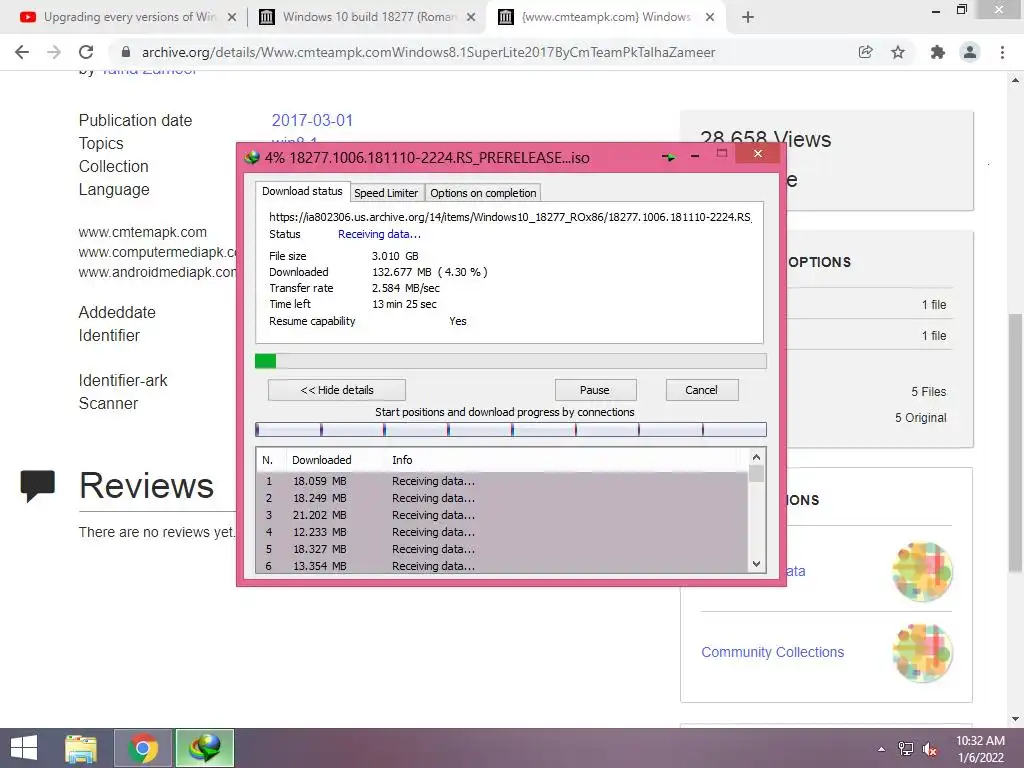Screen dimensions: 1024x768
Task: Click the network icon in system tray
Action: [x=906, y=749]
